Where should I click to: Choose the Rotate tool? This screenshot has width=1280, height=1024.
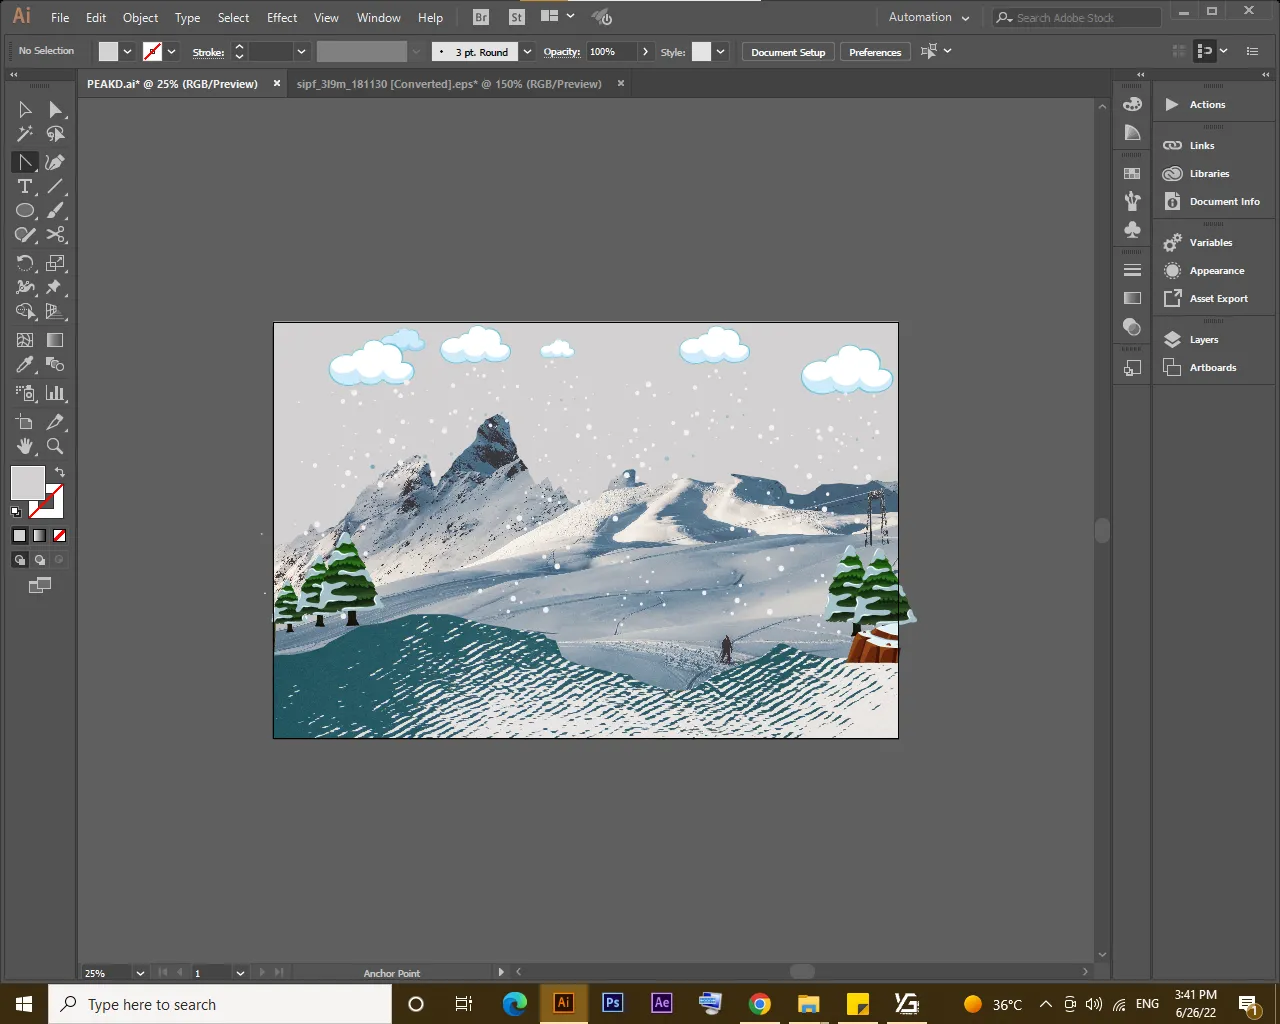click(25, 263)
